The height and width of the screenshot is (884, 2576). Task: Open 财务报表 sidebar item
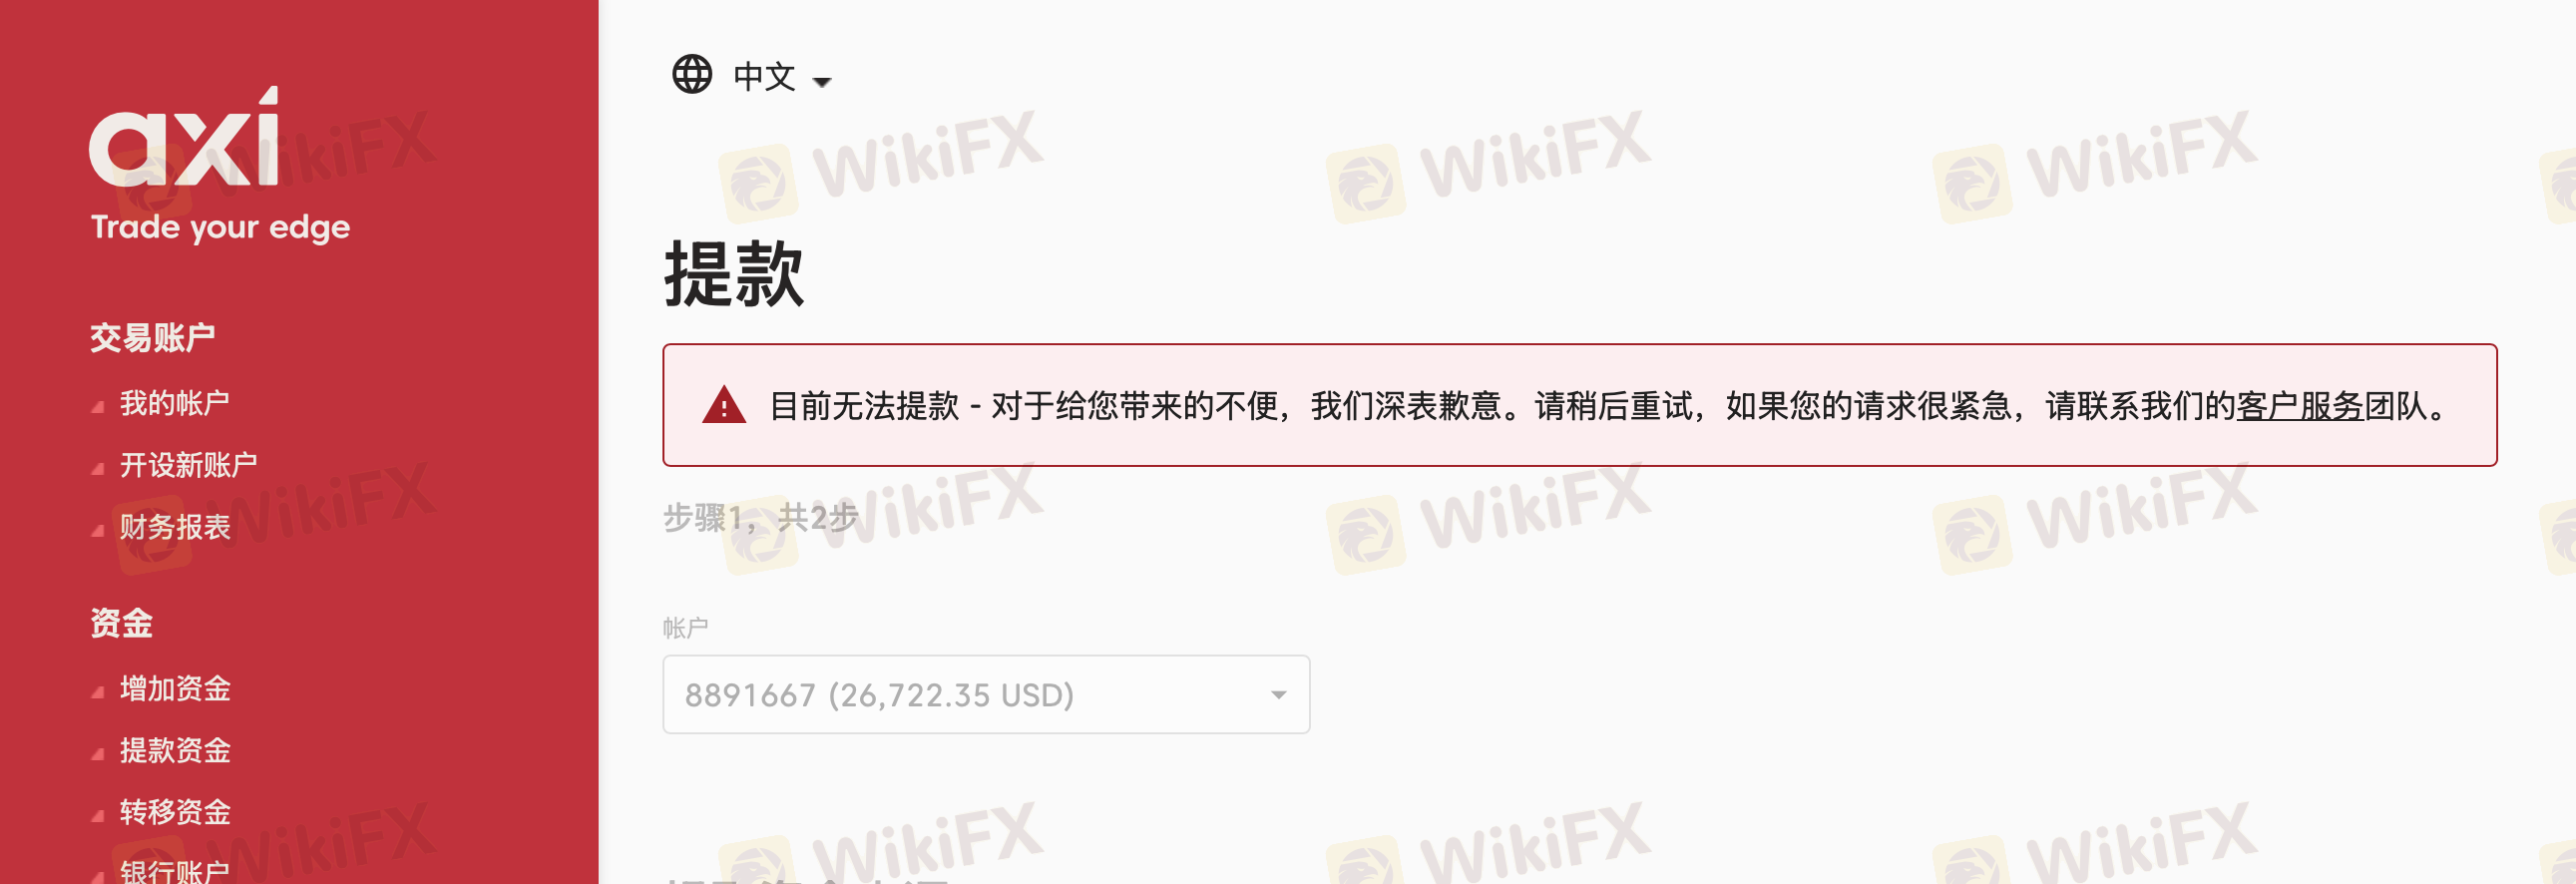click(x=175, y=527)
